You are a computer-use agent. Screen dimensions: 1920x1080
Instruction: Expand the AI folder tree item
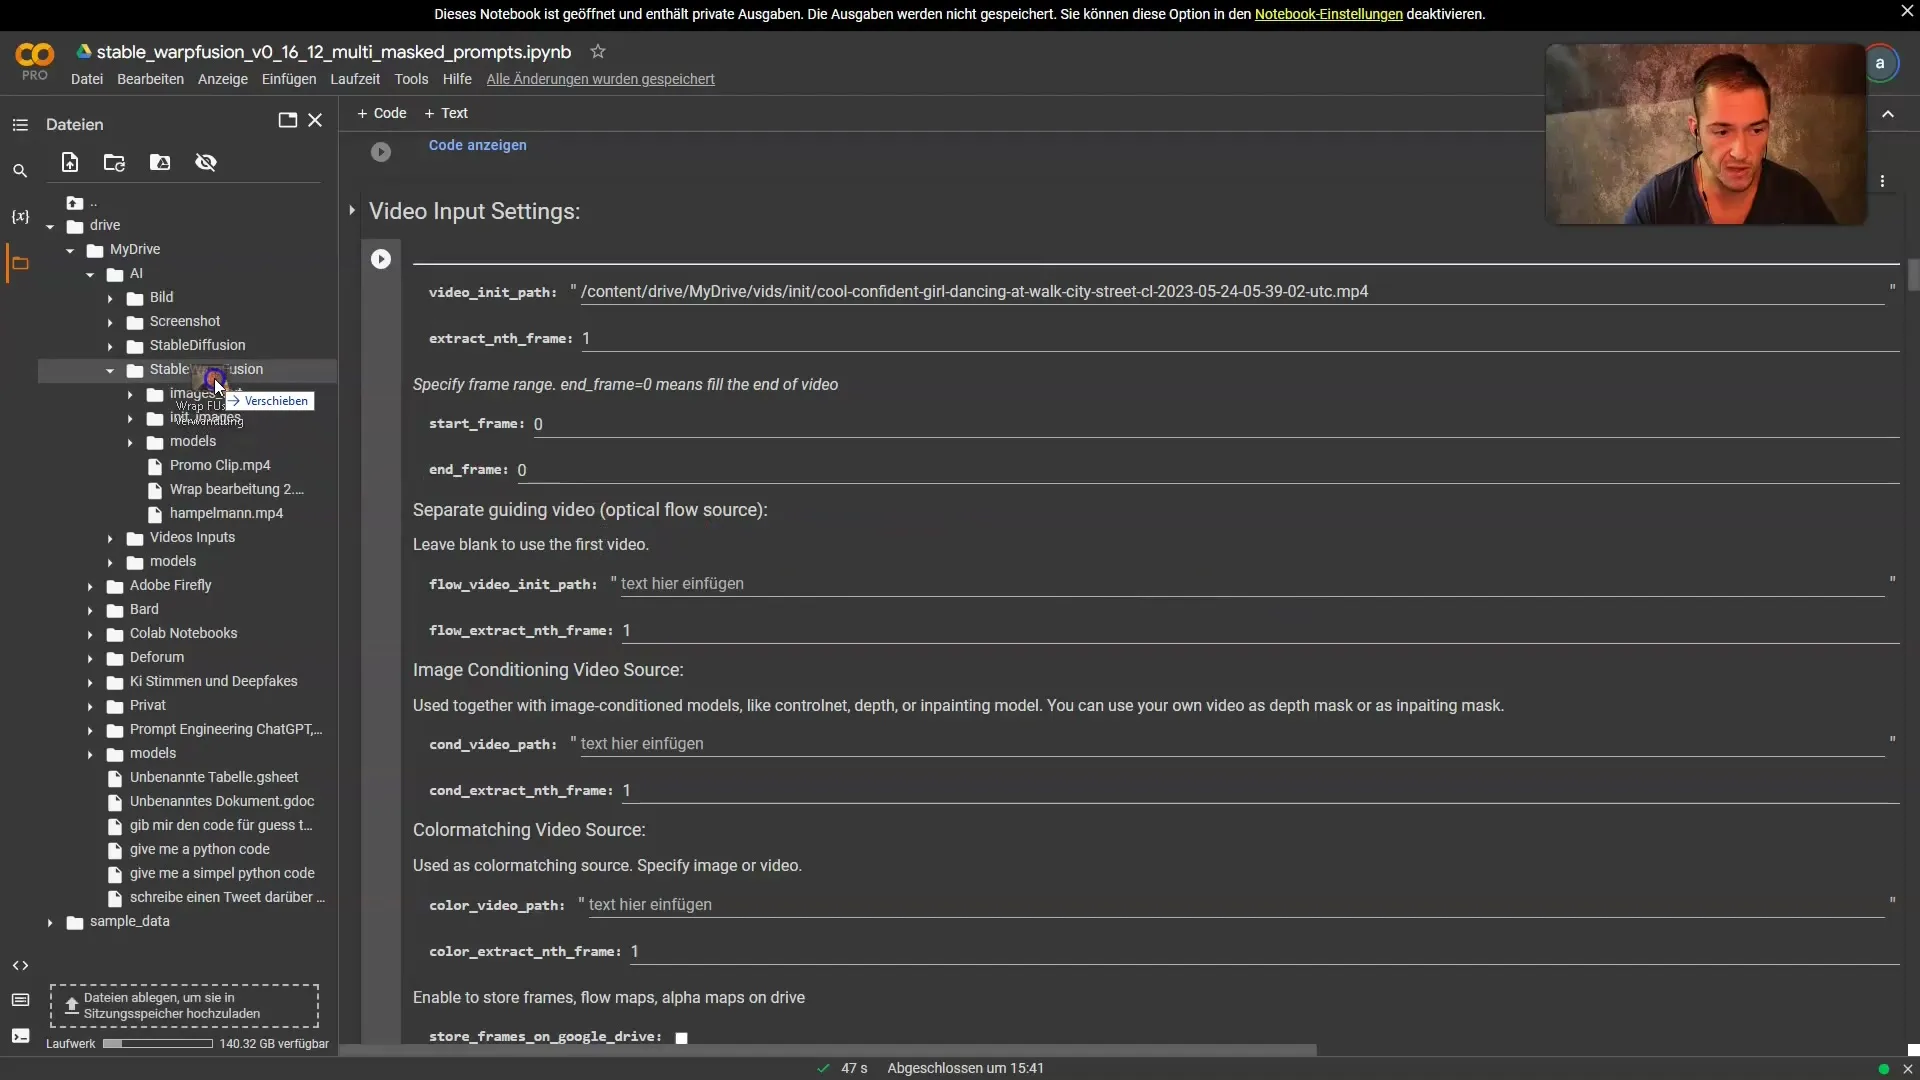coord(90,273)
